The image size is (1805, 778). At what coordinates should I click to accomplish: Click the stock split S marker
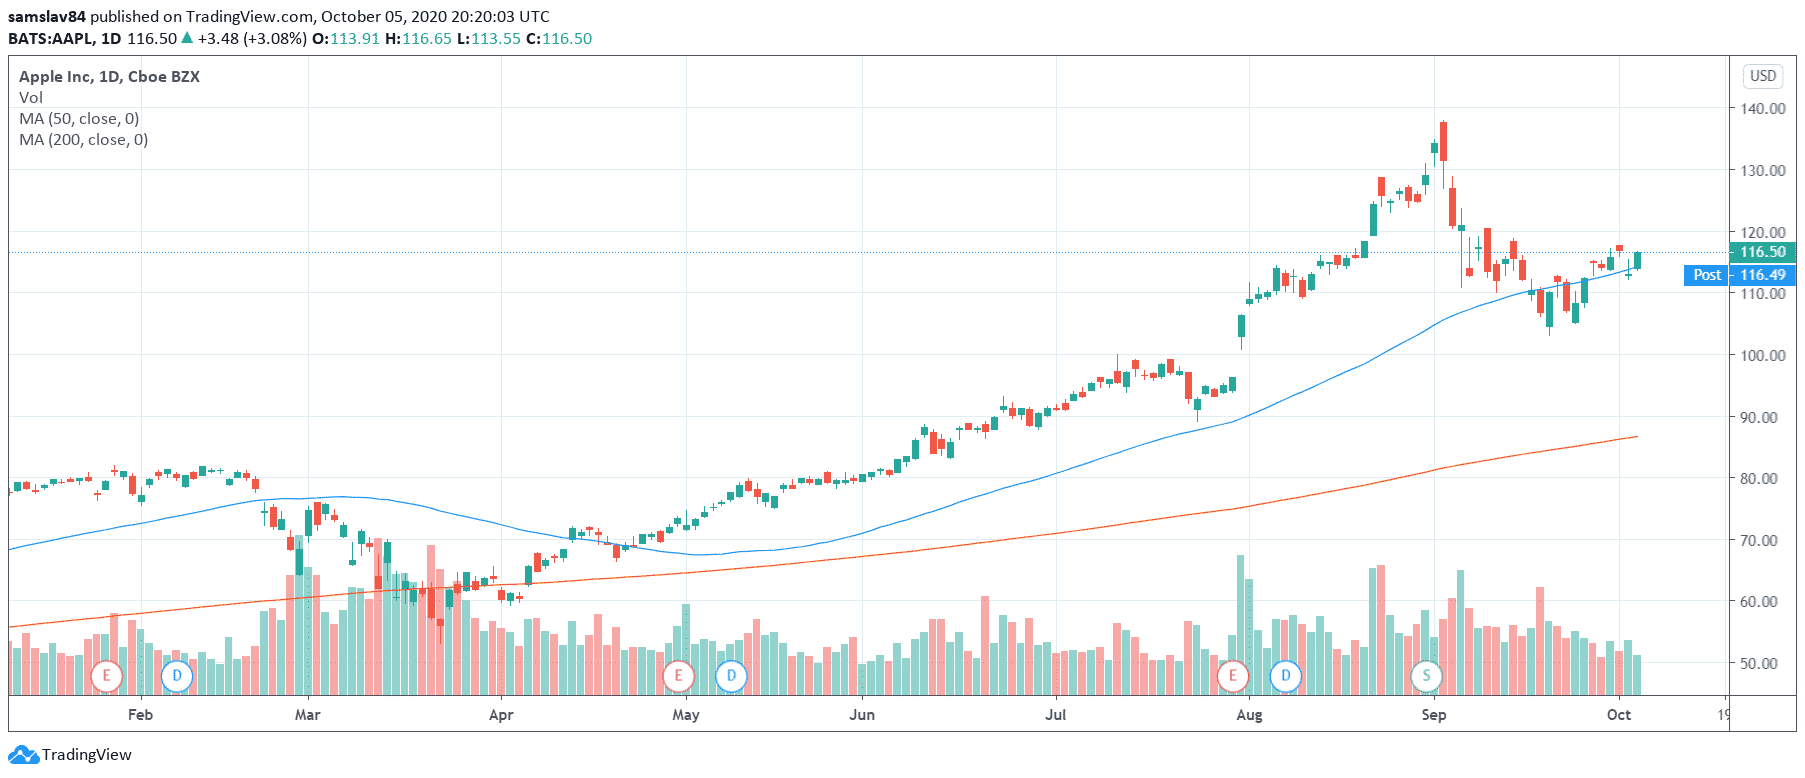click(x=1426, y=676)
